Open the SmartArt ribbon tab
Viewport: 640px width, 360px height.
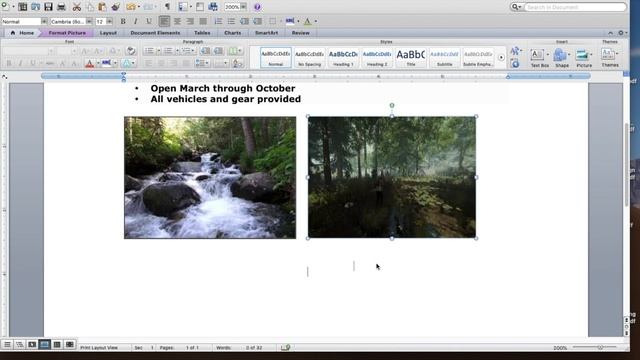[267, 33]
